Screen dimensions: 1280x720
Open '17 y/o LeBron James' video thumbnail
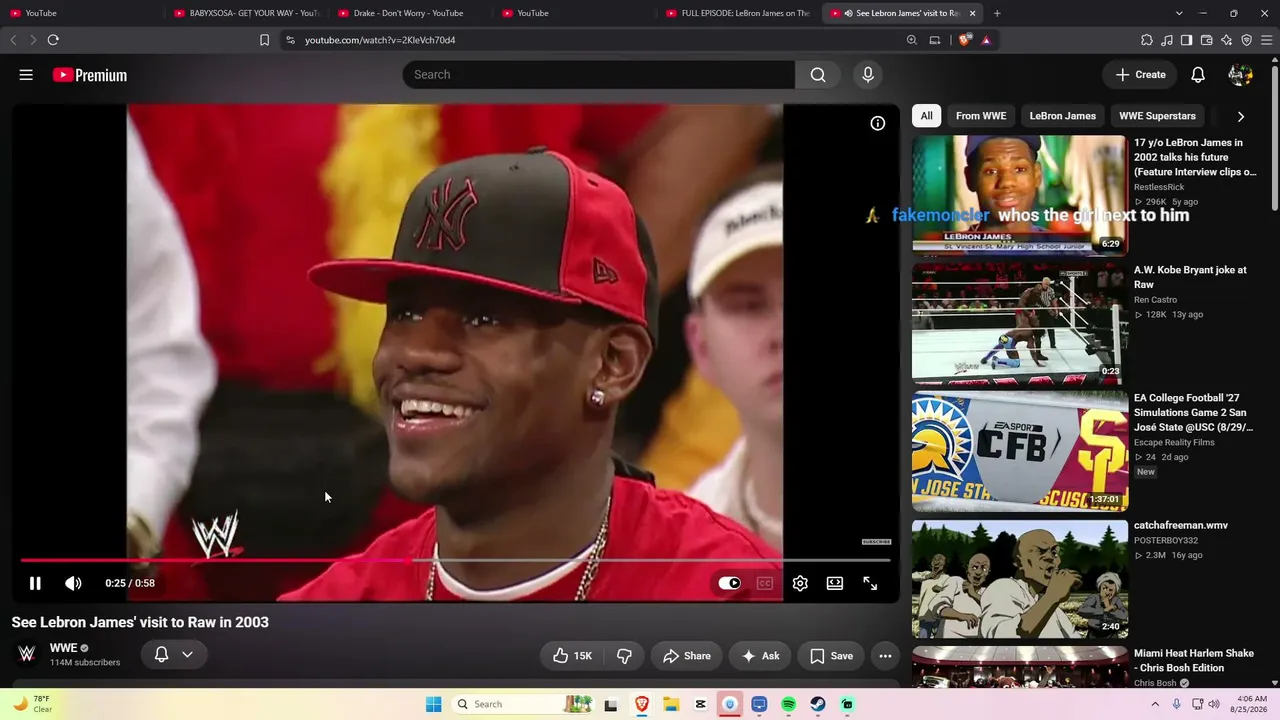[x=1019, y=196]
